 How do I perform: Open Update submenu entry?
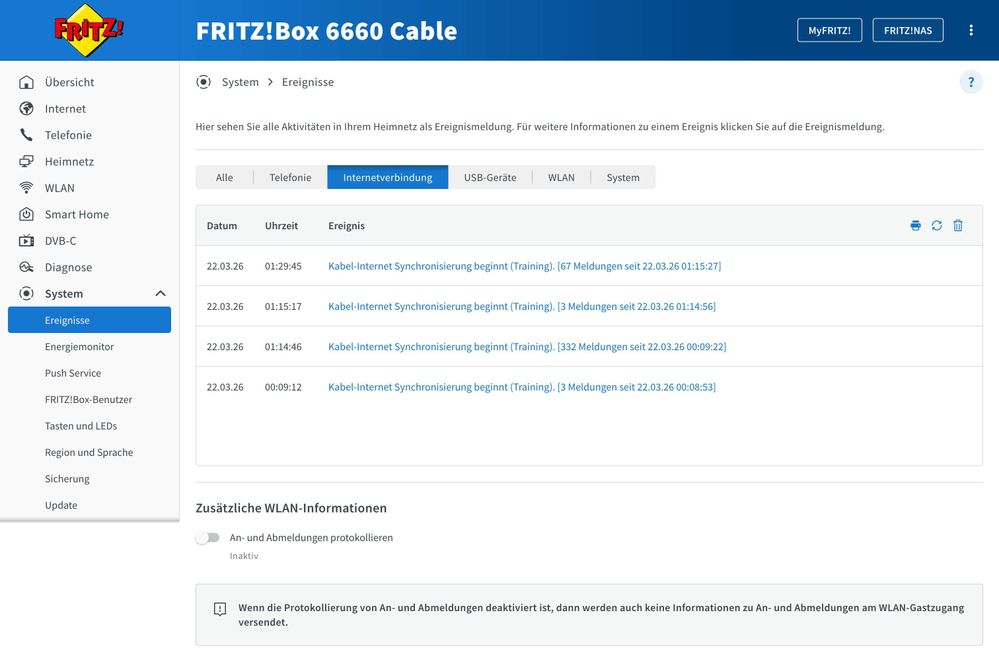click(x=61, y=505)
